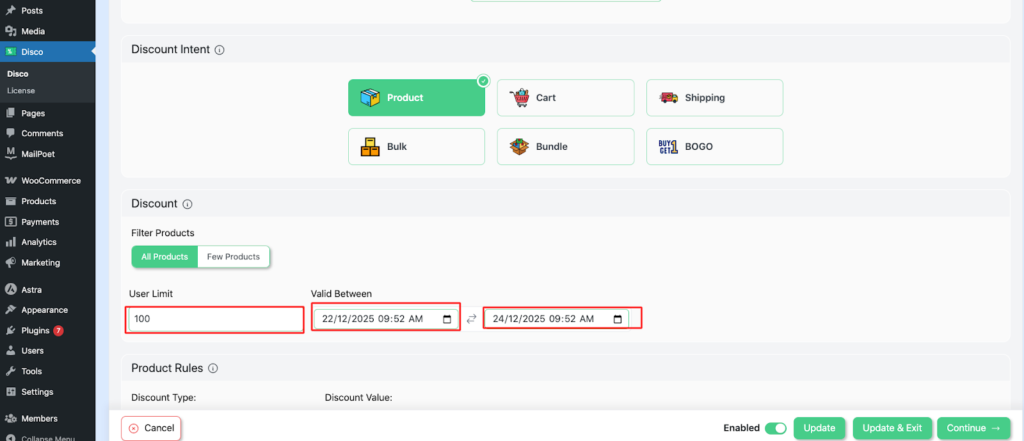Click the Collapse Menu icon
The height and width of the screenshot is (441, 1024).
10,438
